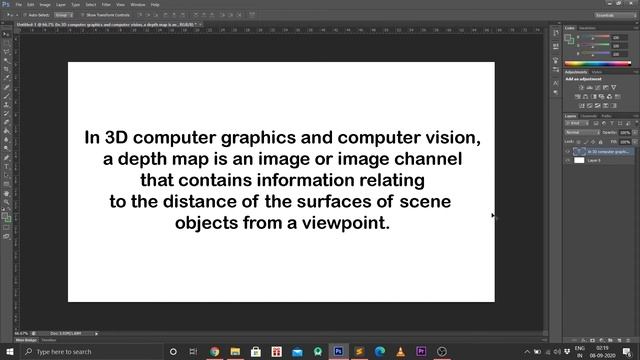Select the Spot Healing Brush tool
Image resolution: width=640 pixels, height=360 pixels.
6,87
